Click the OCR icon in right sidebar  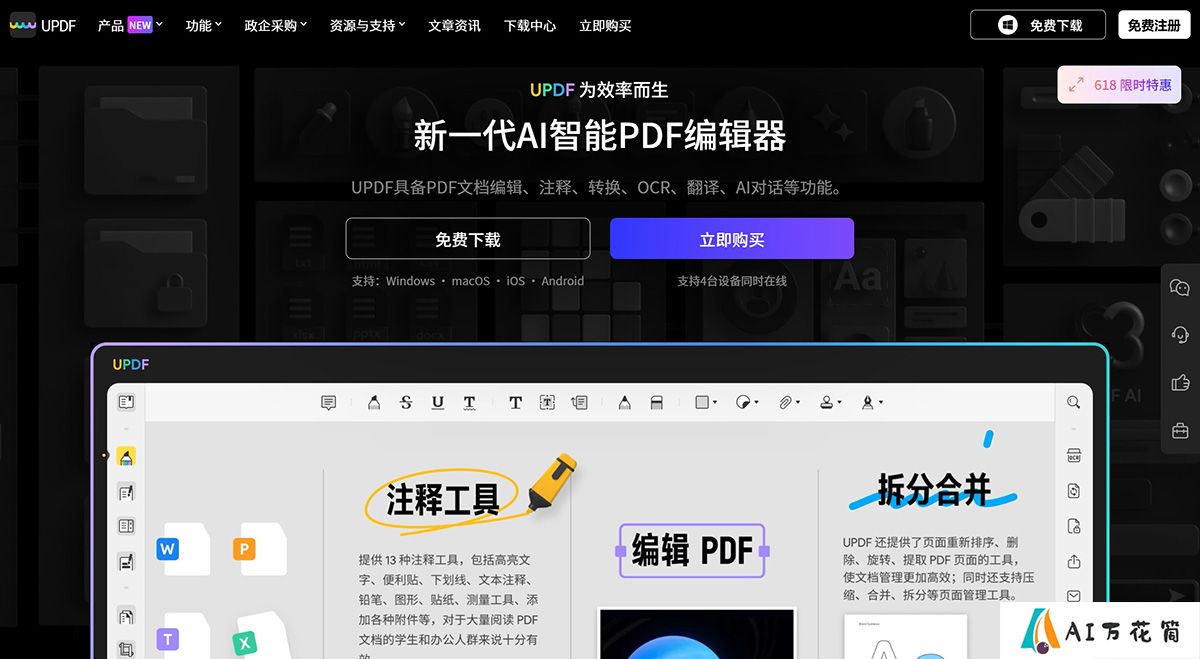coord(1074,456)
